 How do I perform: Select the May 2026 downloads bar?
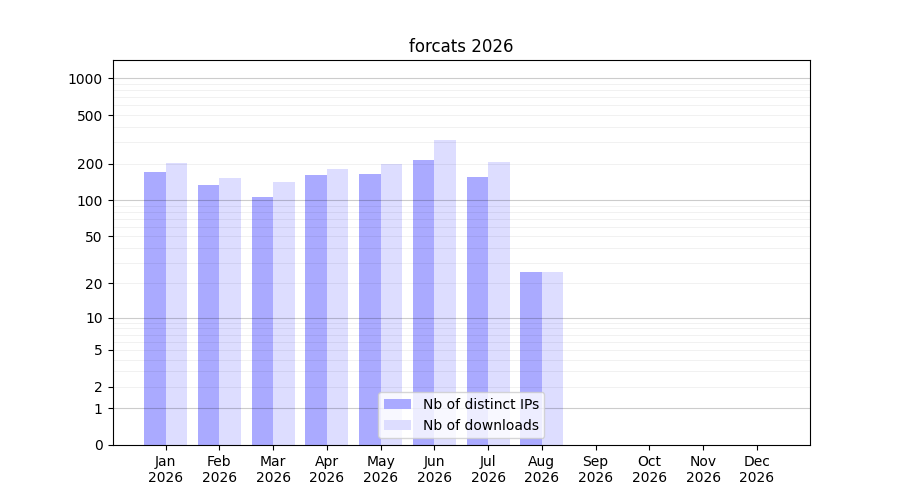391,305
